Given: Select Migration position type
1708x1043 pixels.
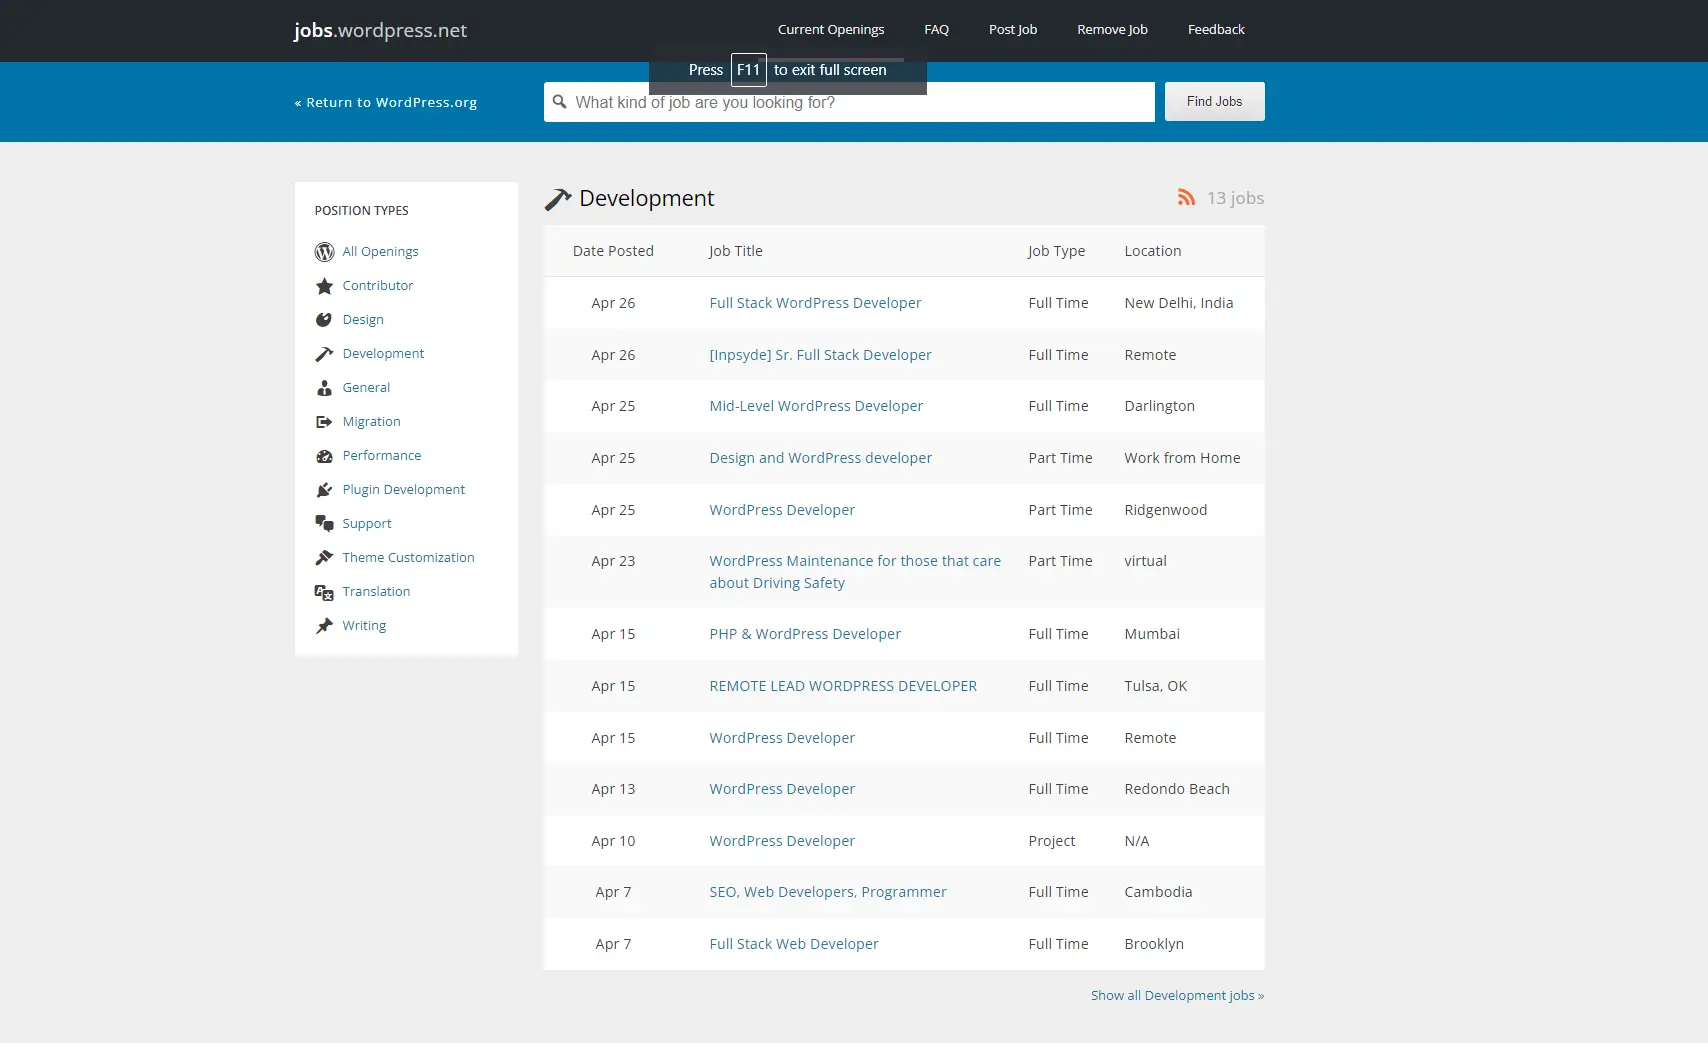Looking at the screenshot, I should point(371,422).
